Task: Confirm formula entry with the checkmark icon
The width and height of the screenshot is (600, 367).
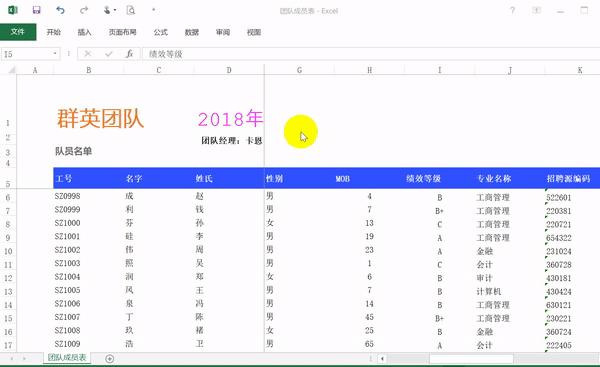Action: (x=109, y=54)
